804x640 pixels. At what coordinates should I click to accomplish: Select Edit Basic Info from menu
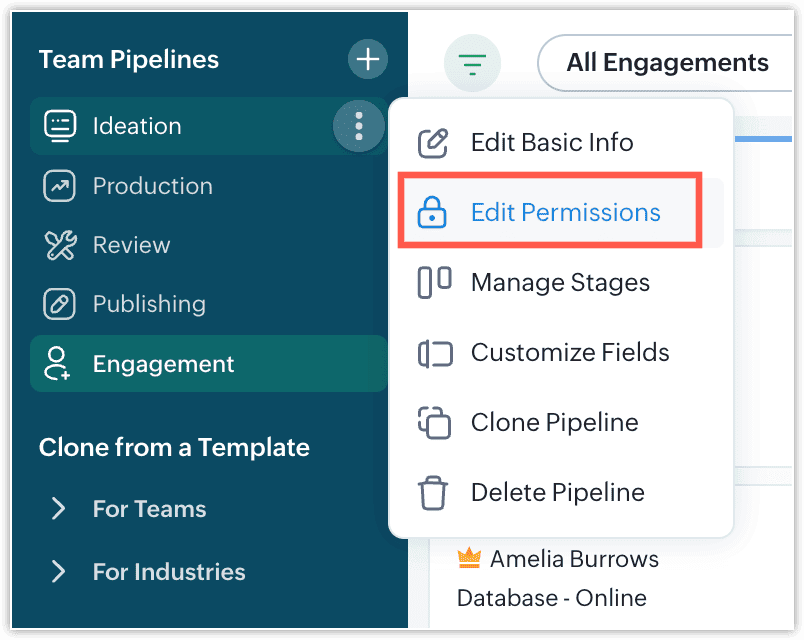click(551, 143)
